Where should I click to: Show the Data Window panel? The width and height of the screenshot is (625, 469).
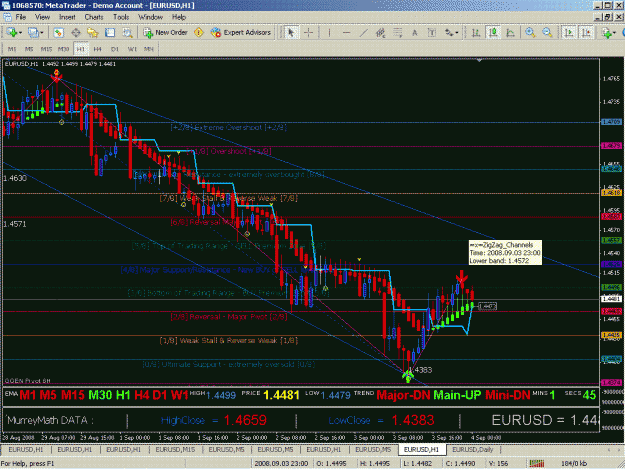coord(76,33)
